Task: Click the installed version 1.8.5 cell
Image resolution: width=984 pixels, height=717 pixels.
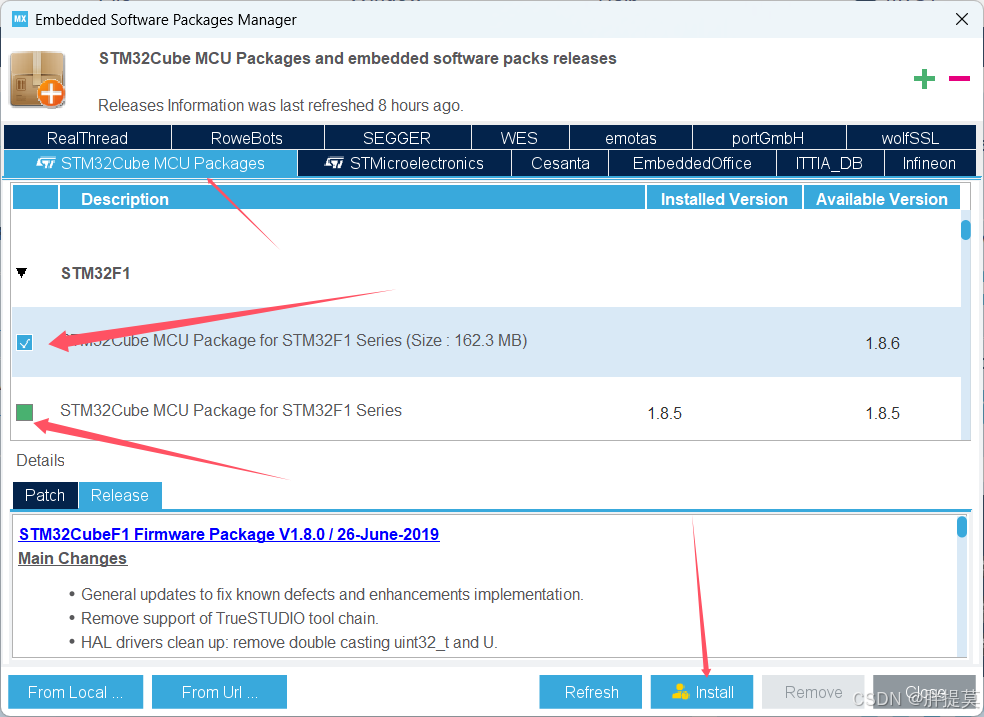Action: coord(665,413)
